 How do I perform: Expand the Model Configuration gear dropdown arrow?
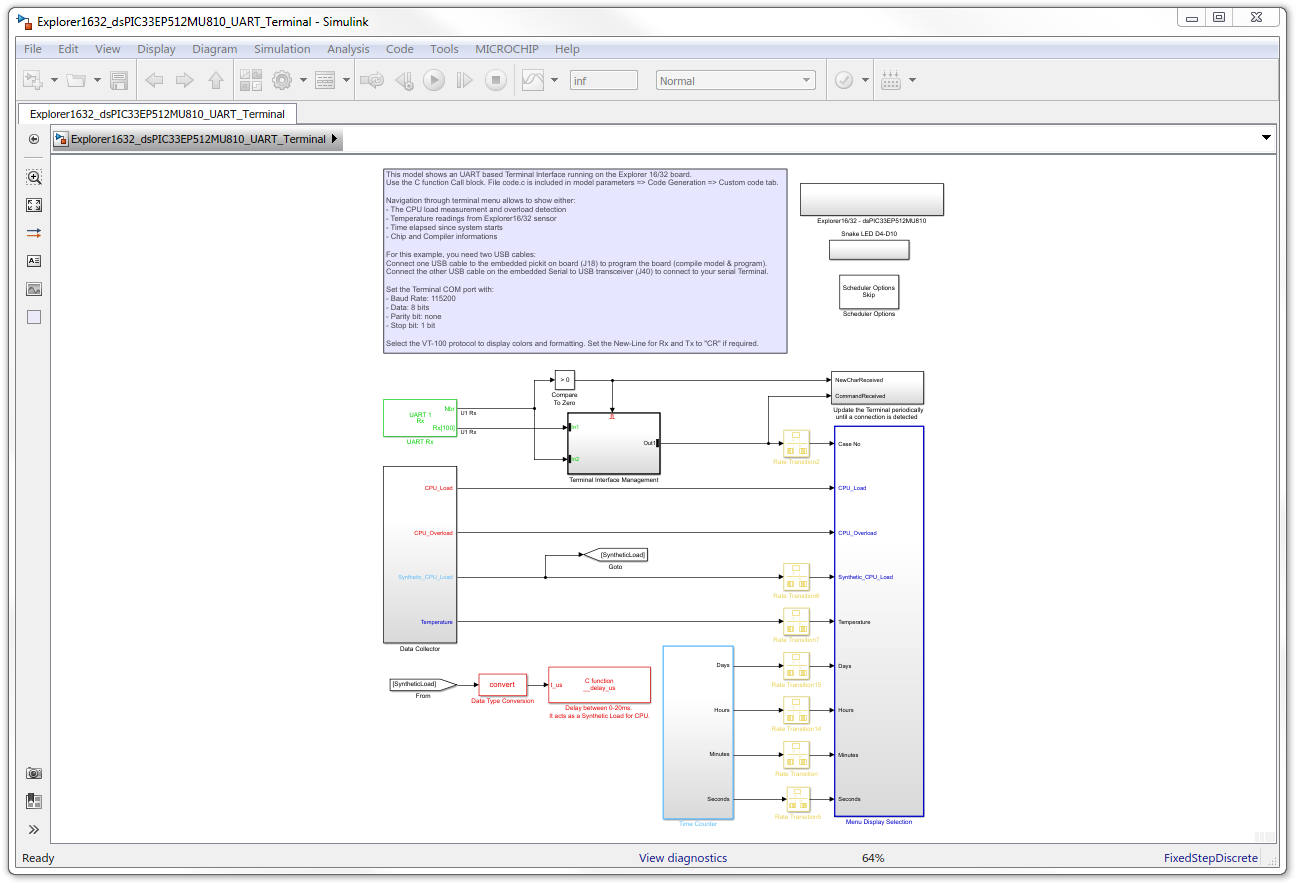coord(303,81)
